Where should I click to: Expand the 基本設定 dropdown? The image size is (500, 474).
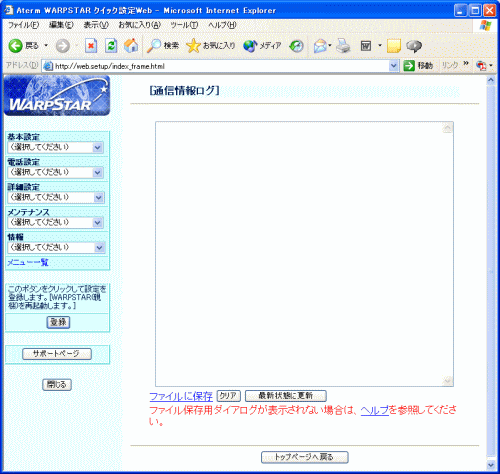[56, 147]
